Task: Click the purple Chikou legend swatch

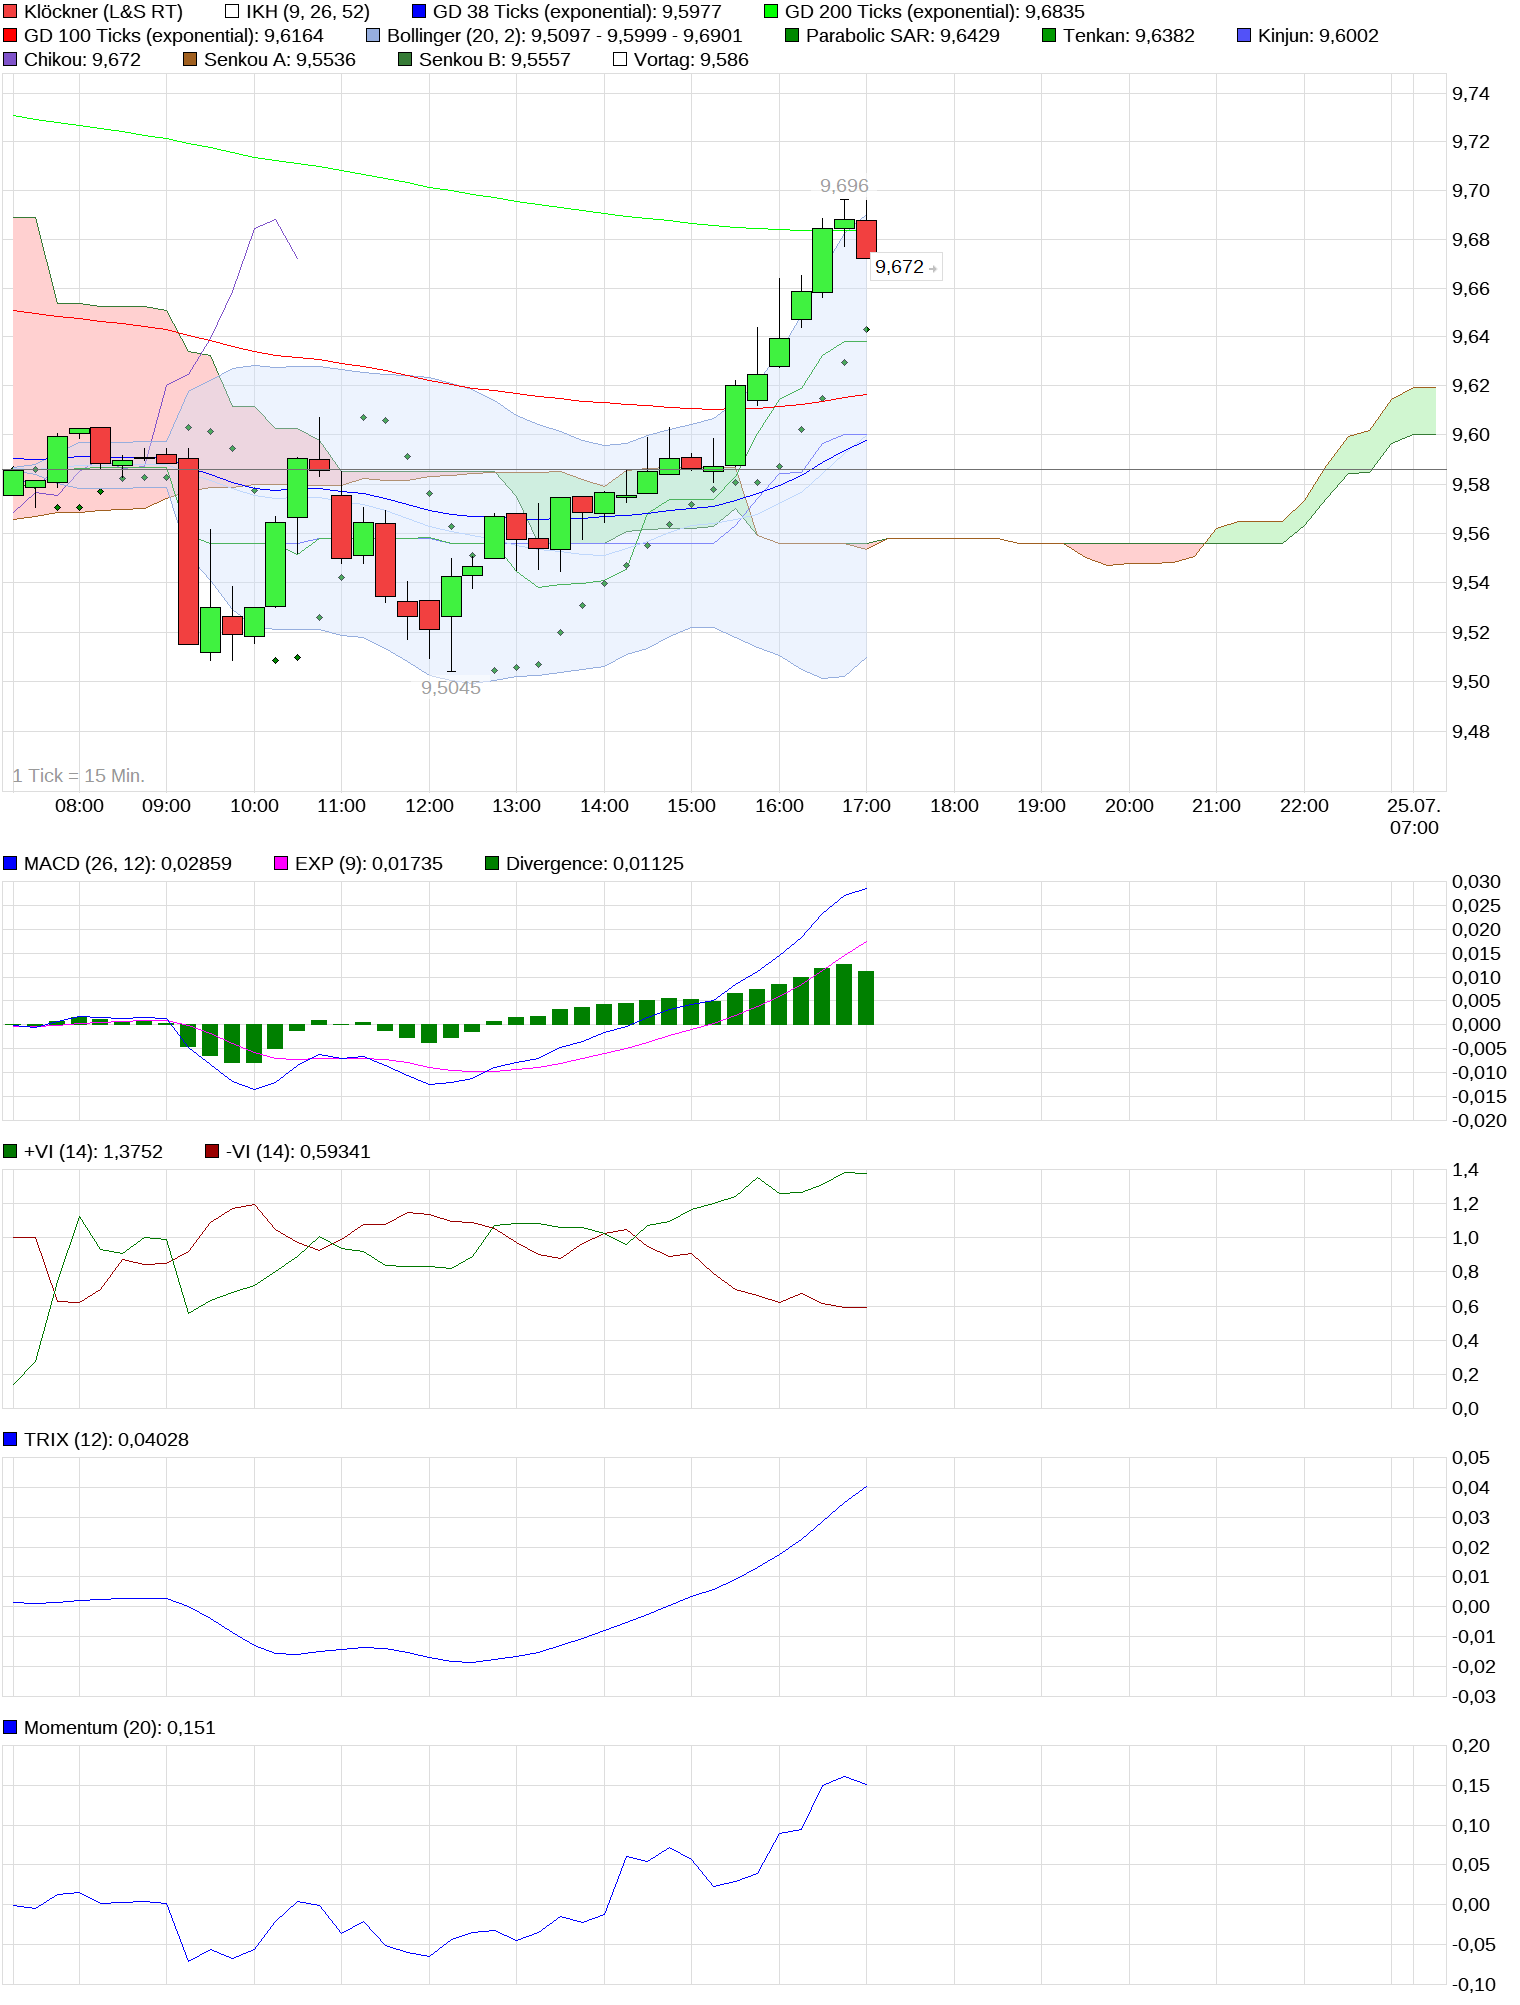Action: 10,60
